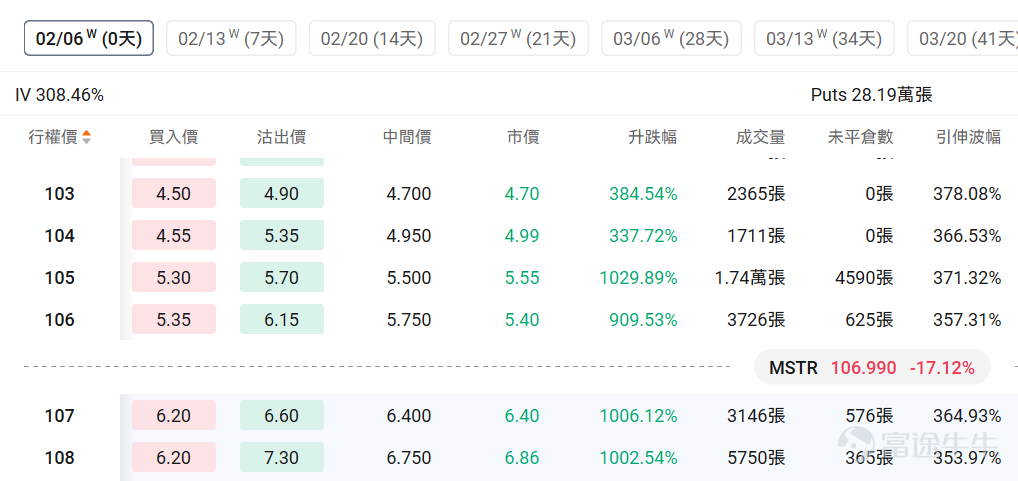Screen dimensions: 1018x481
Task: Click bid 6.20 in strike 108 row
Action: tap(174, 458)
